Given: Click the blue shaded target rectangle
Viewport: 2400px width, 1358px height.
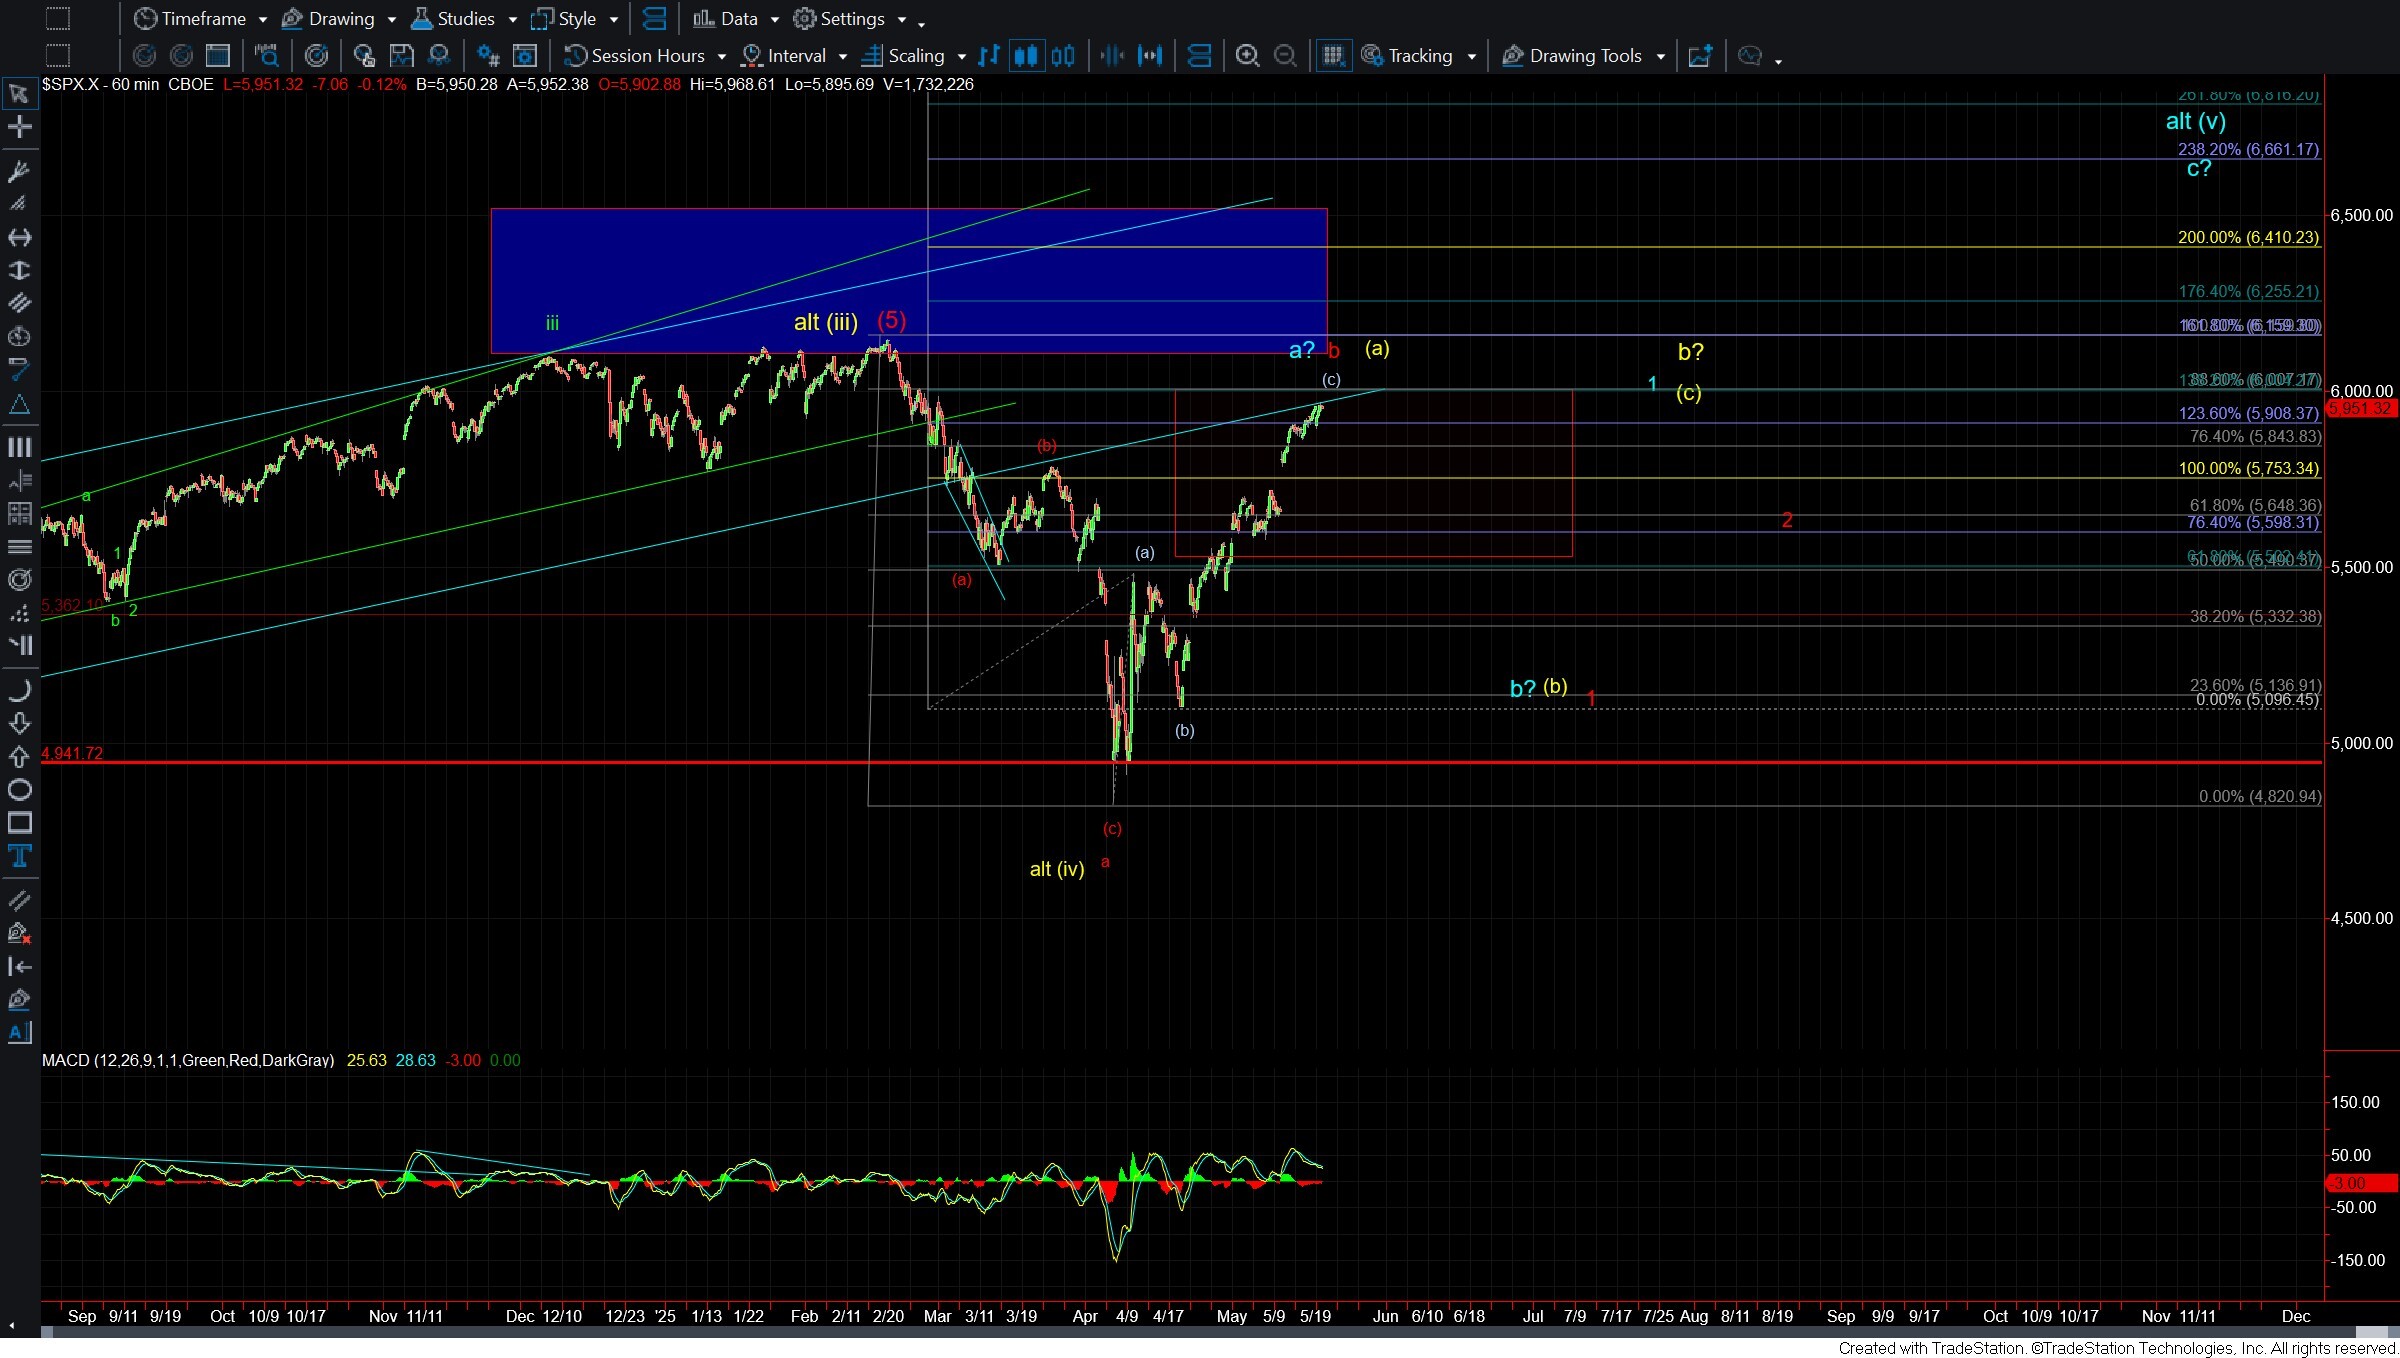Looking at the screenshot, I should [x=909, y=280].
